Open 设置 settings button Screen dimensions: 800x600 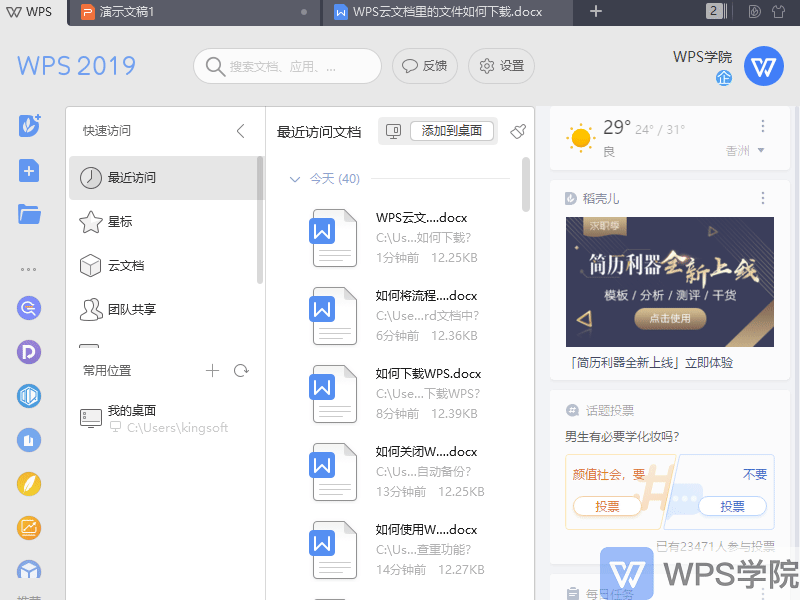501,66
